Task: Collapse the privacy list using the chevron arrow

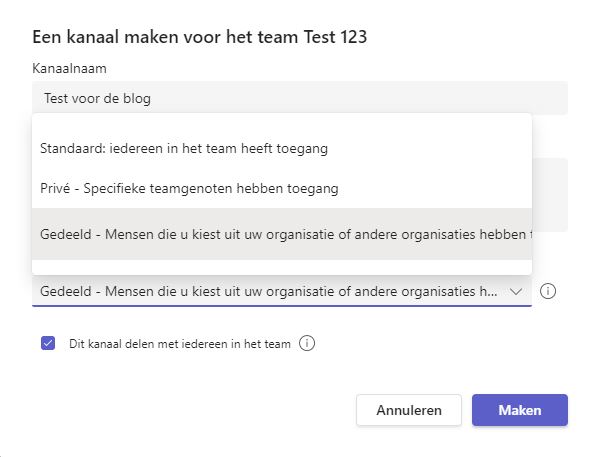Action: [x=516, y=292]
